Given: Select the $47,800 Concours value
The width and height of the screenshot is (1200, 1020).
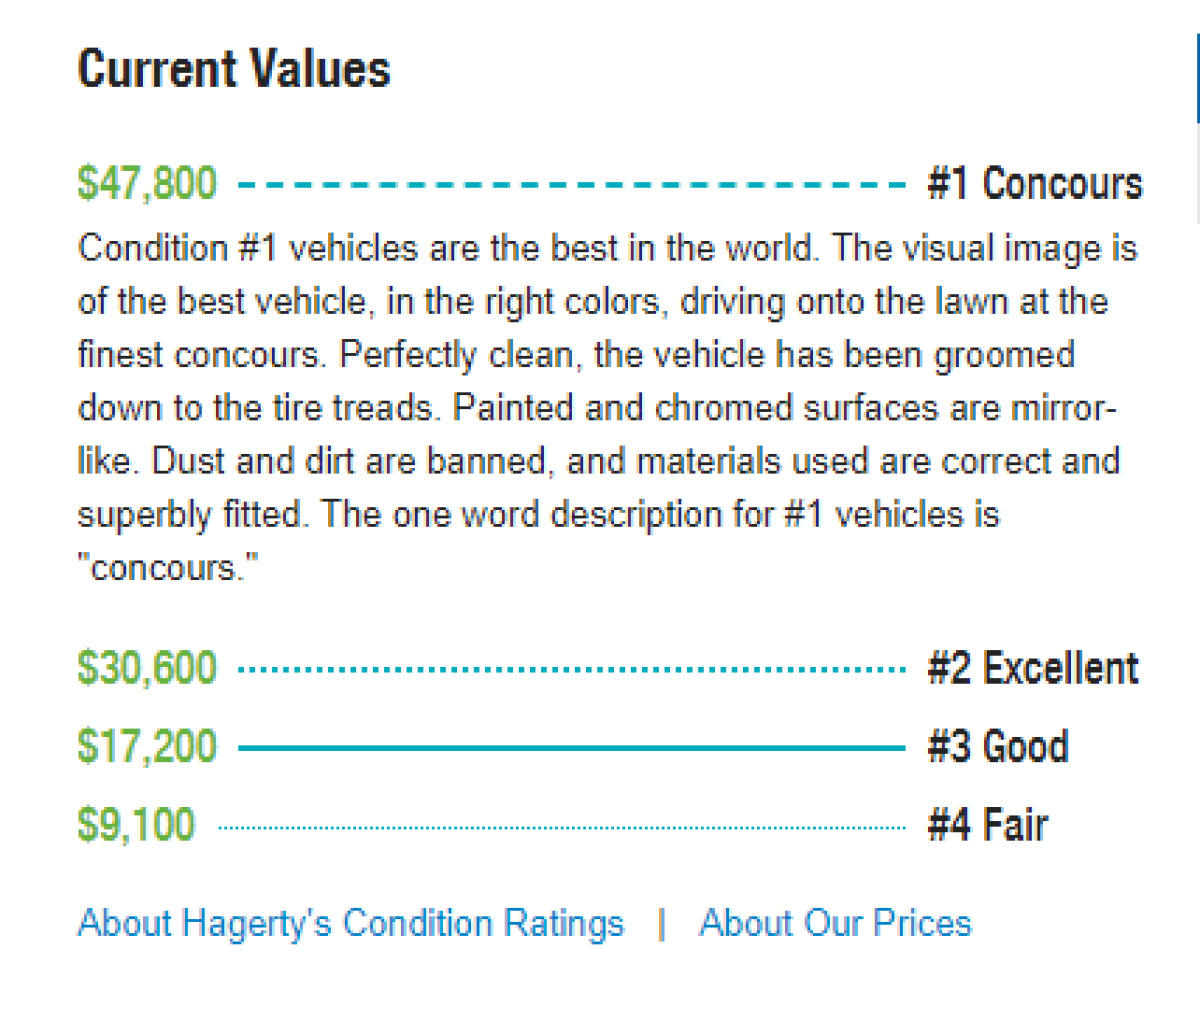Looking at the screenshot, I should click(x=147, y=184).
